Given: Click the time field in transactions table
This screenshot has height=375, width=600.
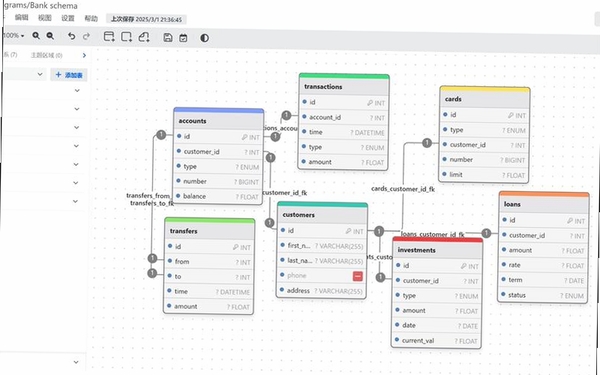Looking at the screenshot, I should [x=343, y=132].
